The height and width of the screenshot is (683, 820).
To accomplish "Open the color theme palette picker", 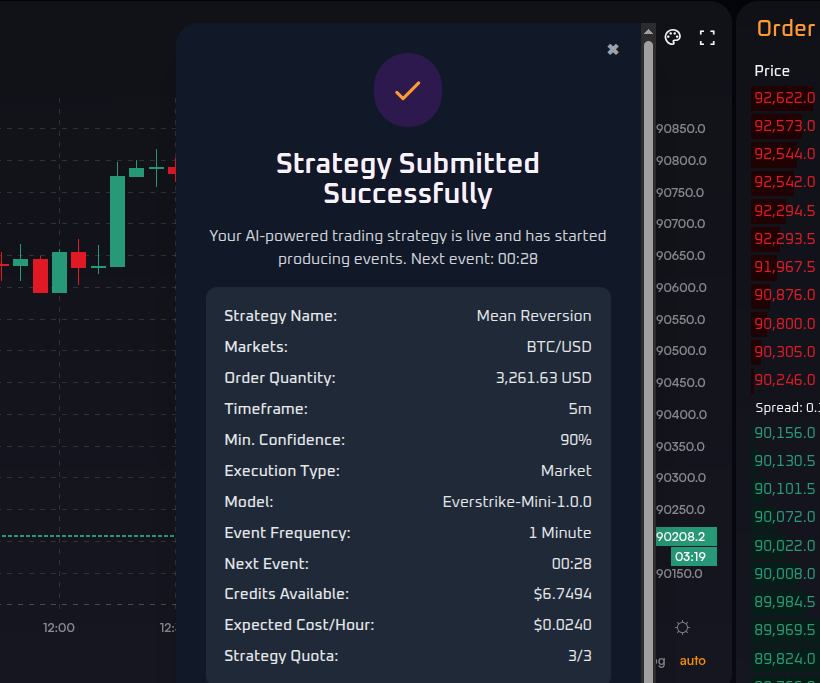I will 672,37.
